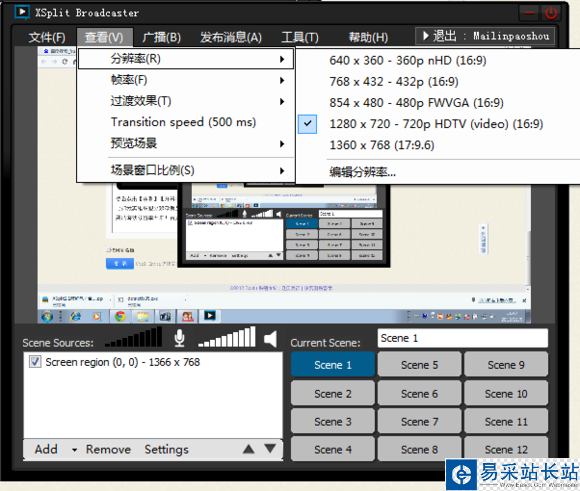Viewport: 580px width, 491px height.
Task: Toggle Screen region source checkbox
Action: (35, 361)
